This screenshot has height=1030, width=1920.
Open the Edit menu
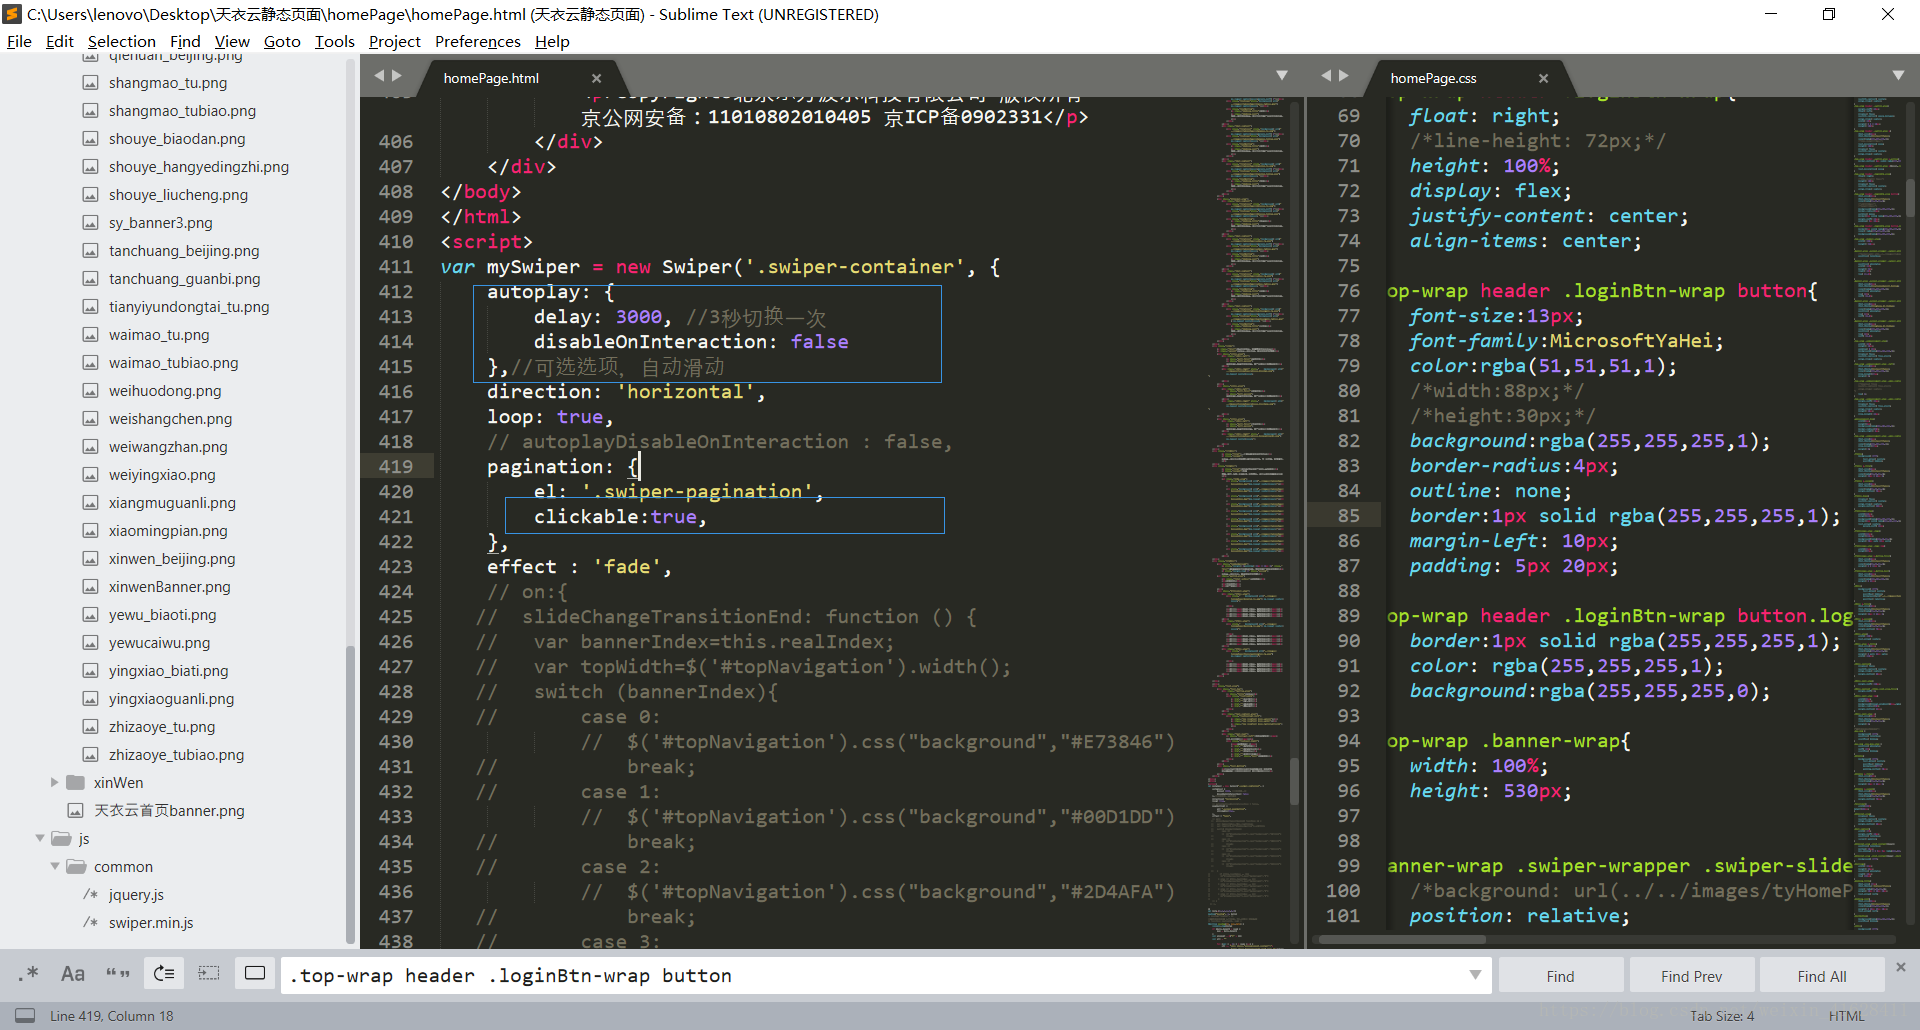pyautogui.click(x=60, y=41)
